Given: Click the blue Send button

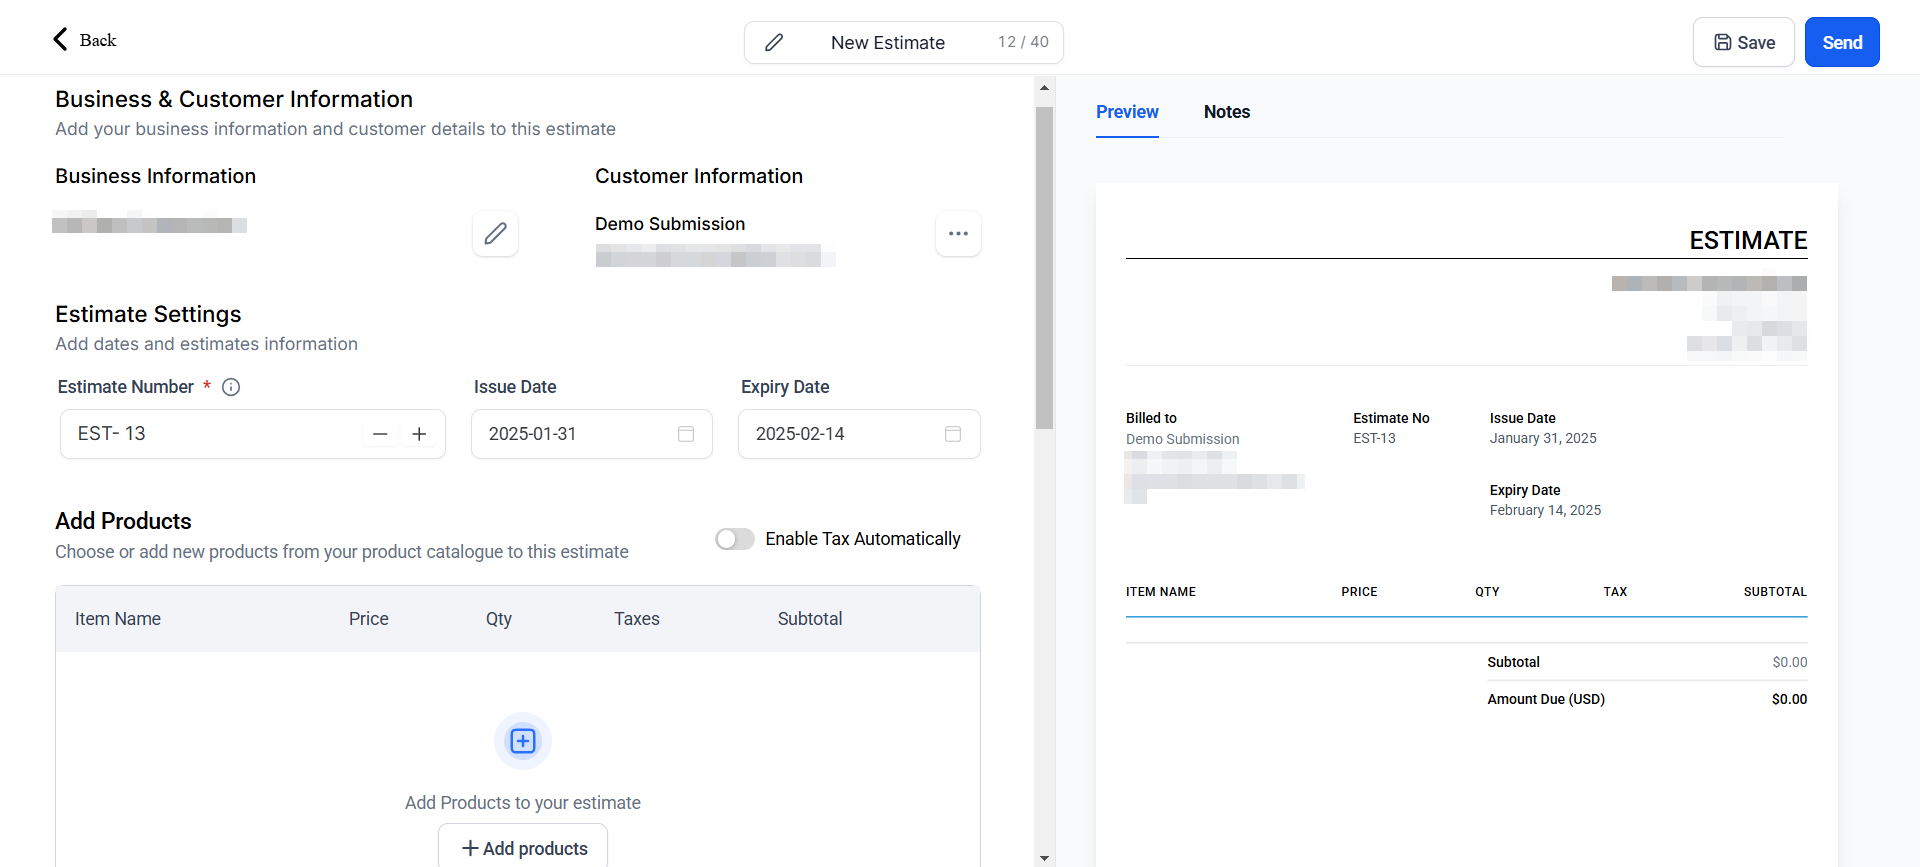Looking at the screenshot, I should click(1841, 42).
